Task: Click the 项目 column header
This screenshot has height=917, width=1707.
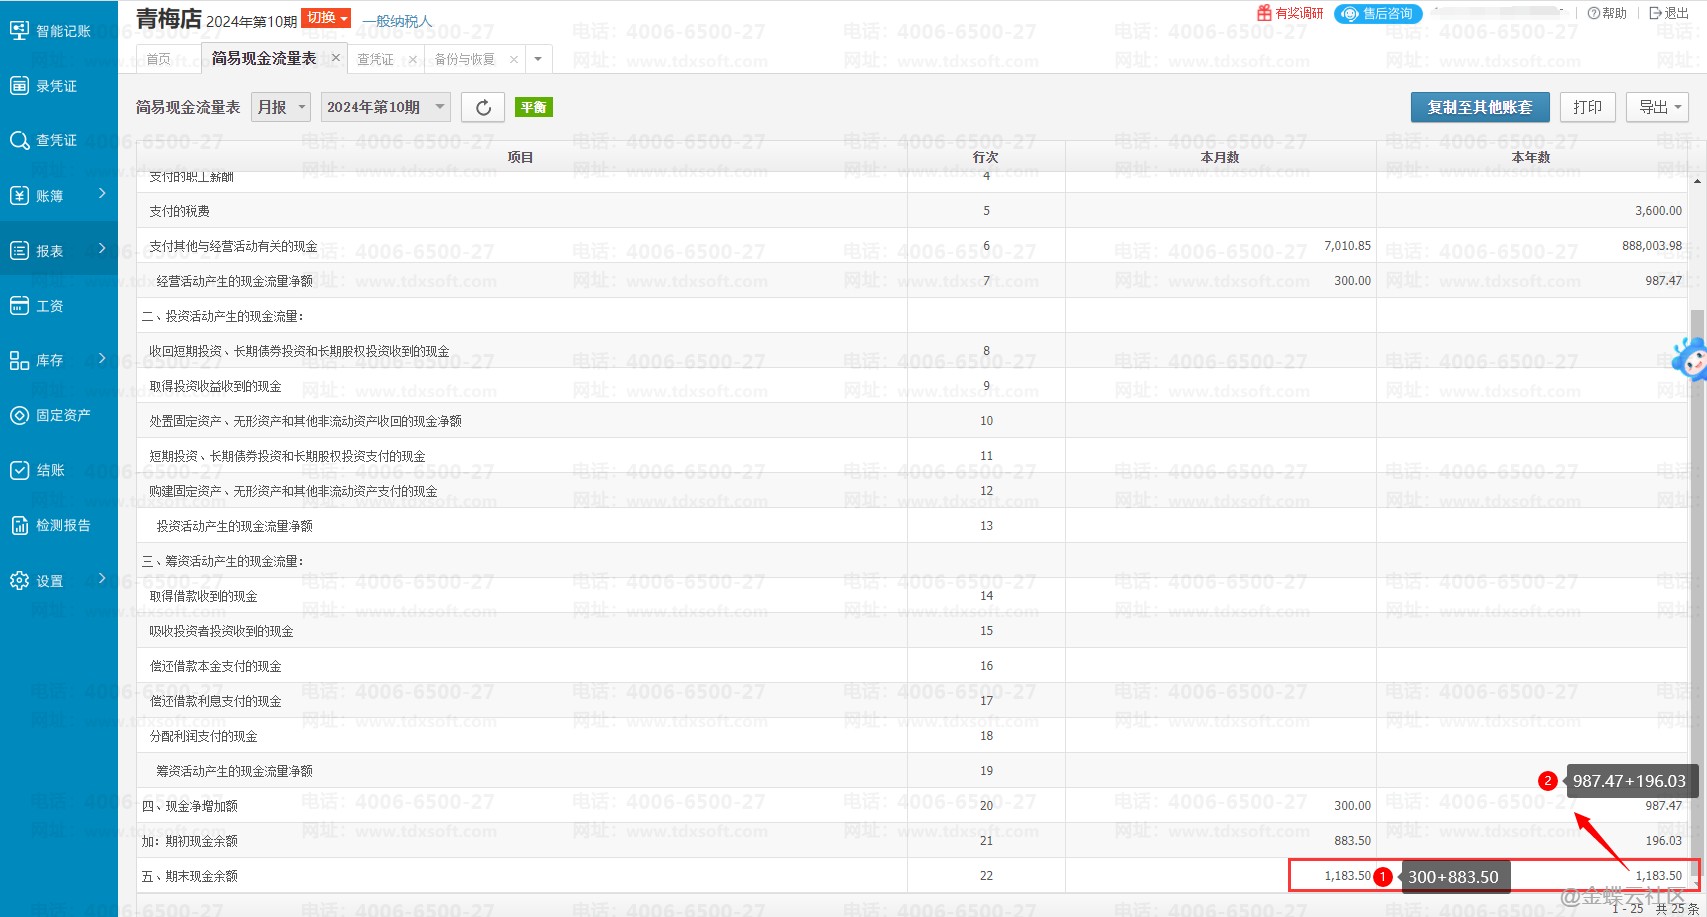Action: coord(521,157)
